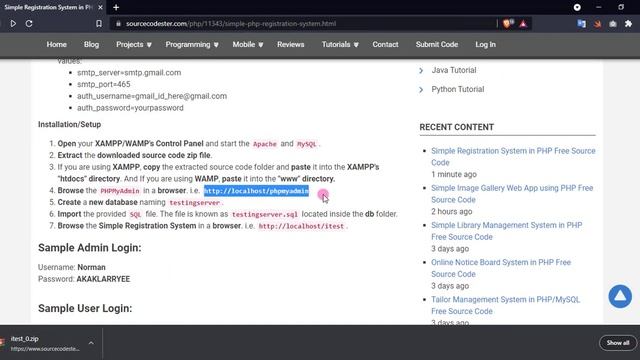640x360 pixels.
Task: Click the circular profile icon in title bar
Action: 577,7
